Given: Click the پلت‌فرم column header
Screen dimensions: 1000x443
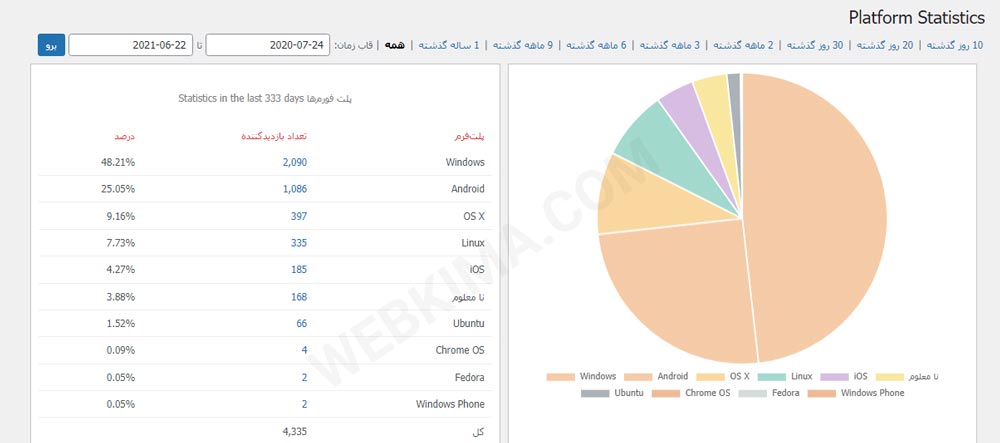Looking at the screenshot, I should (x=467, y=136).
